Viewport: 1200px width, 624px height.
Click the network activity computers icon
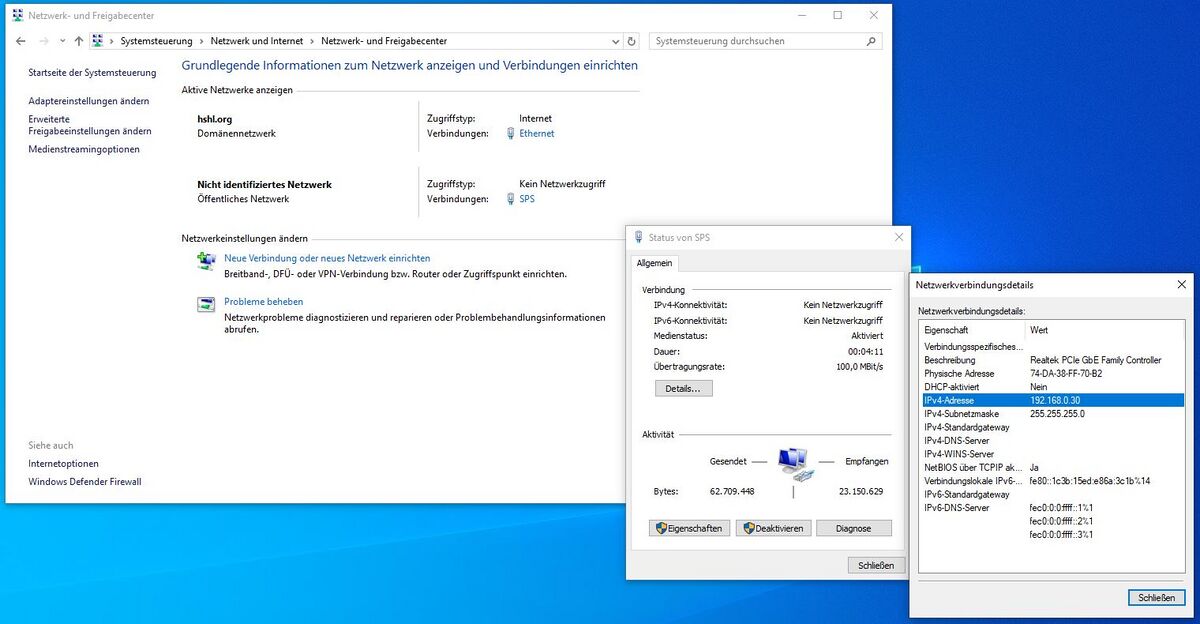point(792,461)
